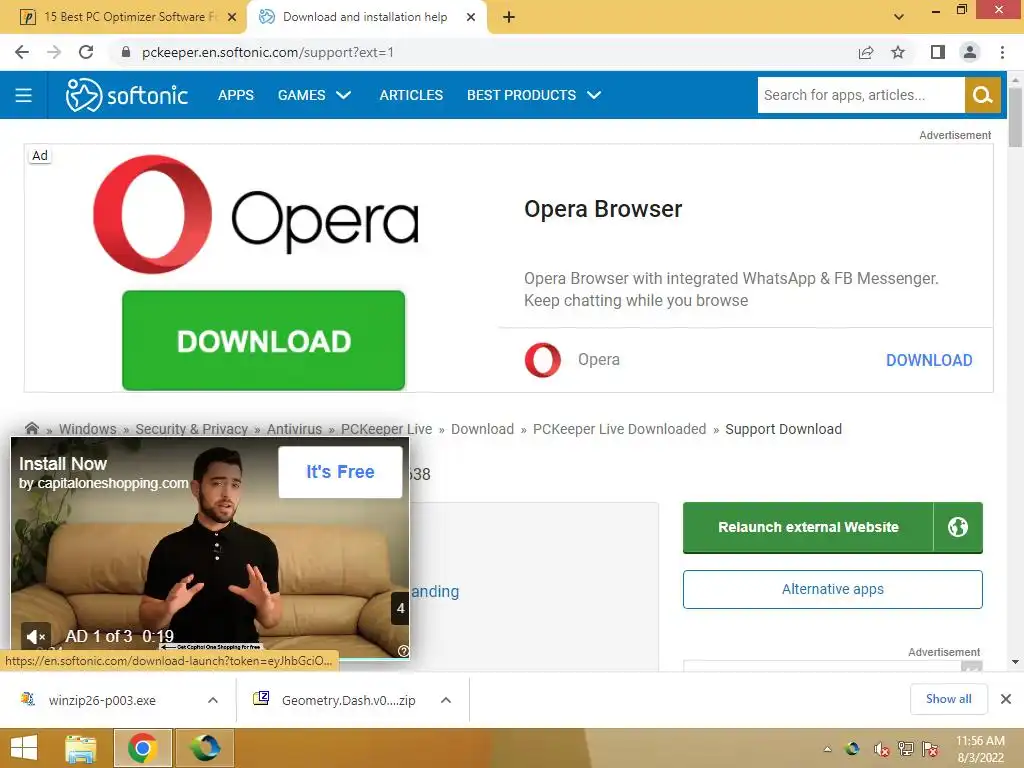1024x768 pixels.
Task: Click the Opera logo in ad row
Action: 543,360
